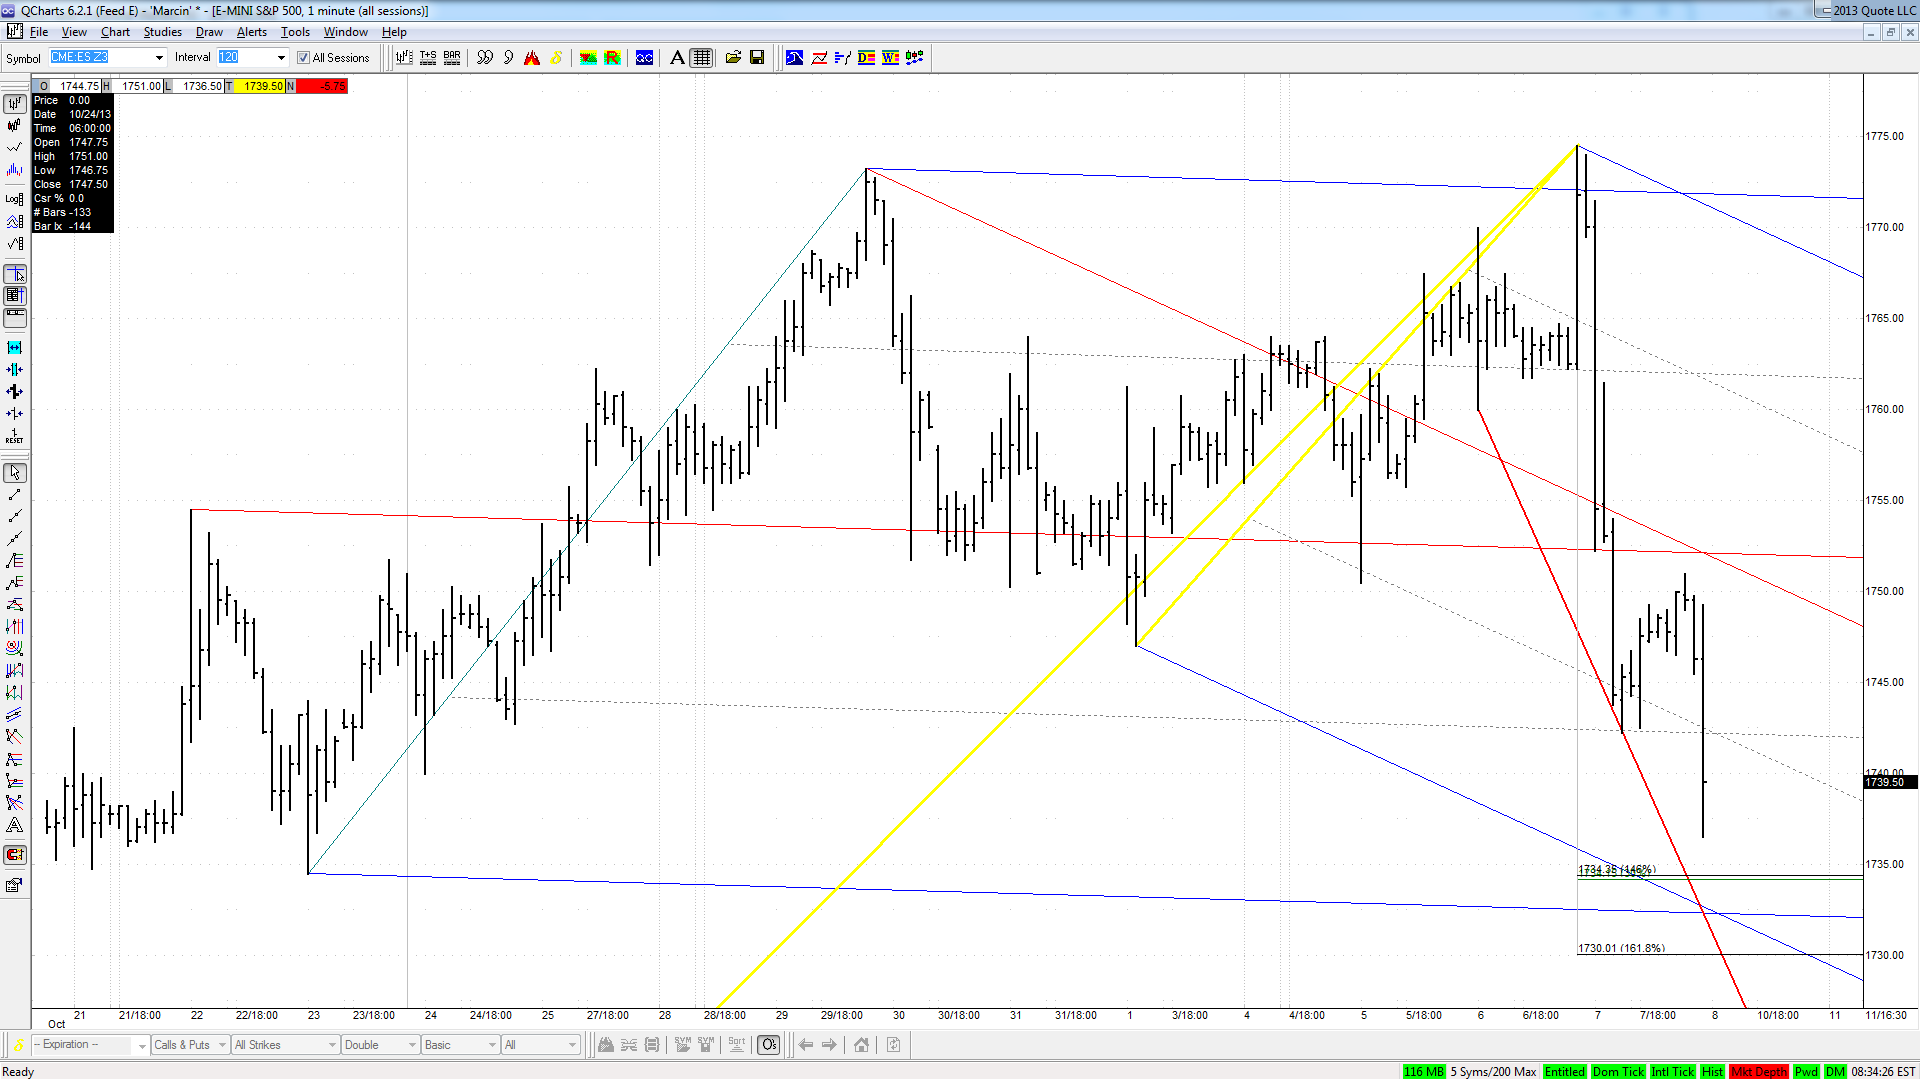
Task: Toggle the grid lines toolbar button
Action: [702, 58]
